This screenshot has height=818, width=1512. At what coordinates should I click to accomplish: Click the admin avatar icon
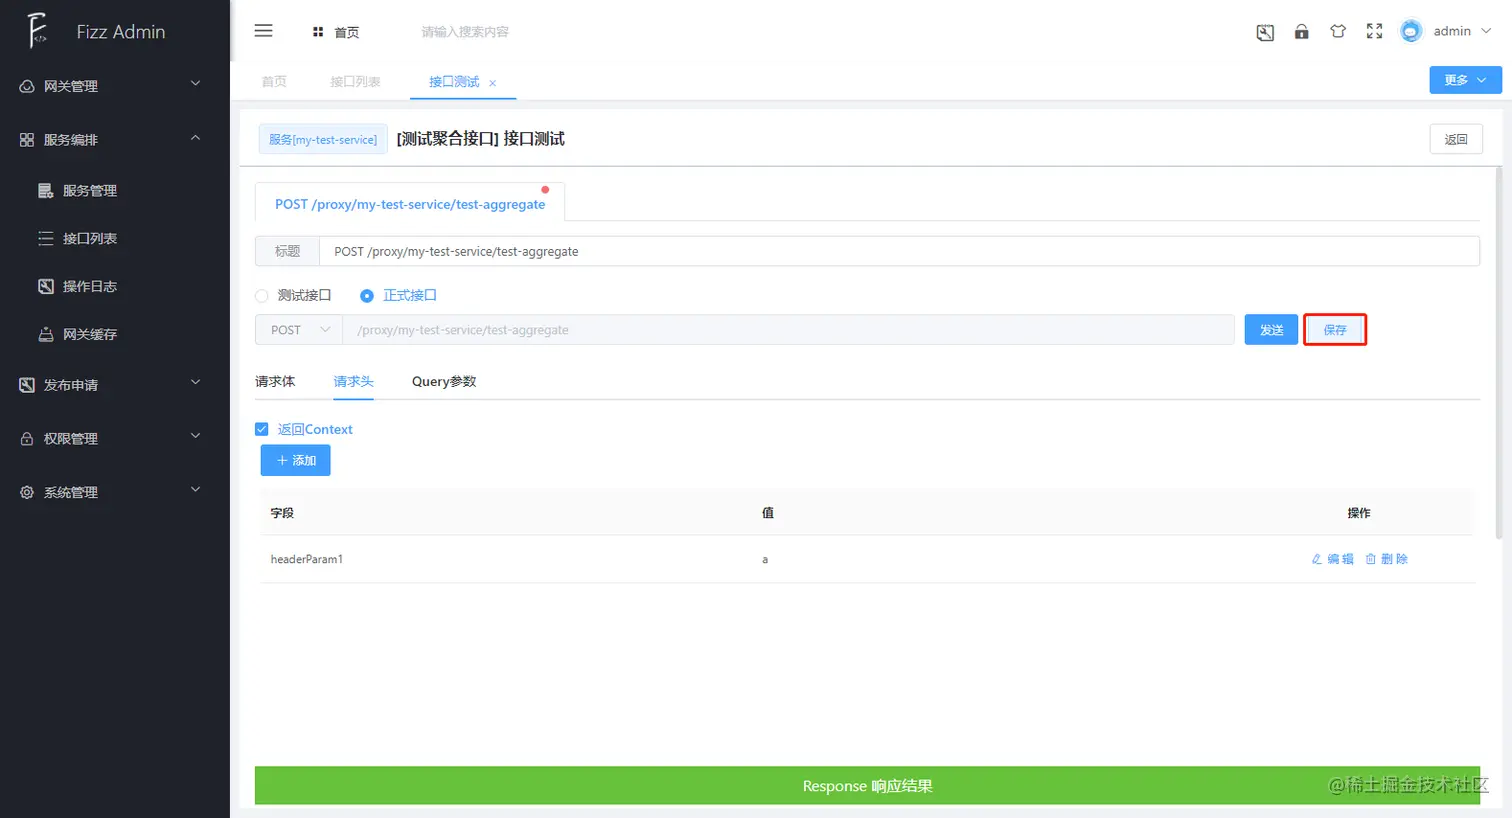tap(1411, 31)
